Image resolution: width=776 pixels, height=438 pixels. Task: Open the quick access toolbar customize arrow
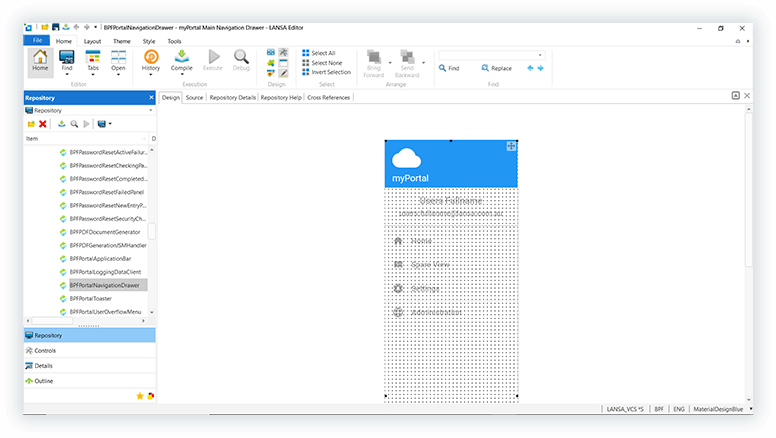click(96, 27)
